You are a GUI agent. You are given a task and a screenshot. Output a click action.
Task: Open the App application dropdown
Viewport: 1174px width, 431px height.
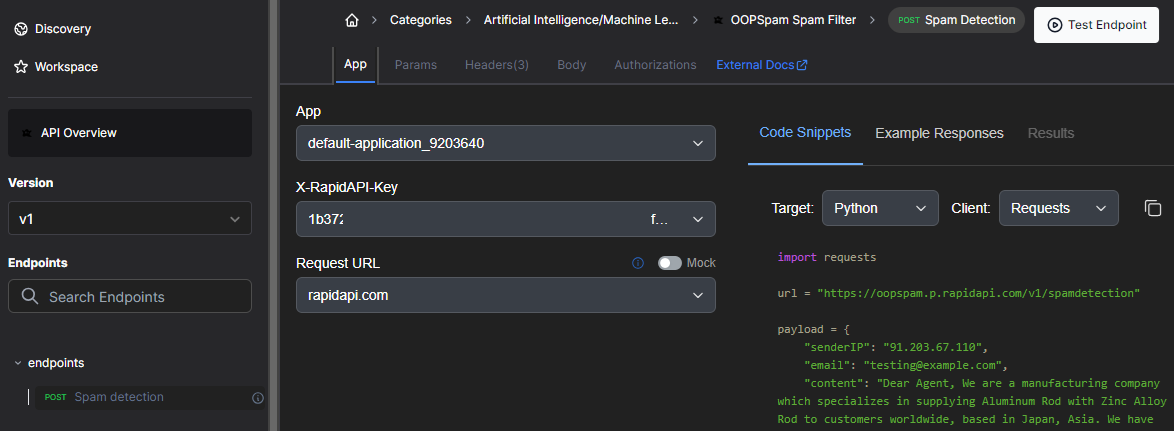[505, 143]
